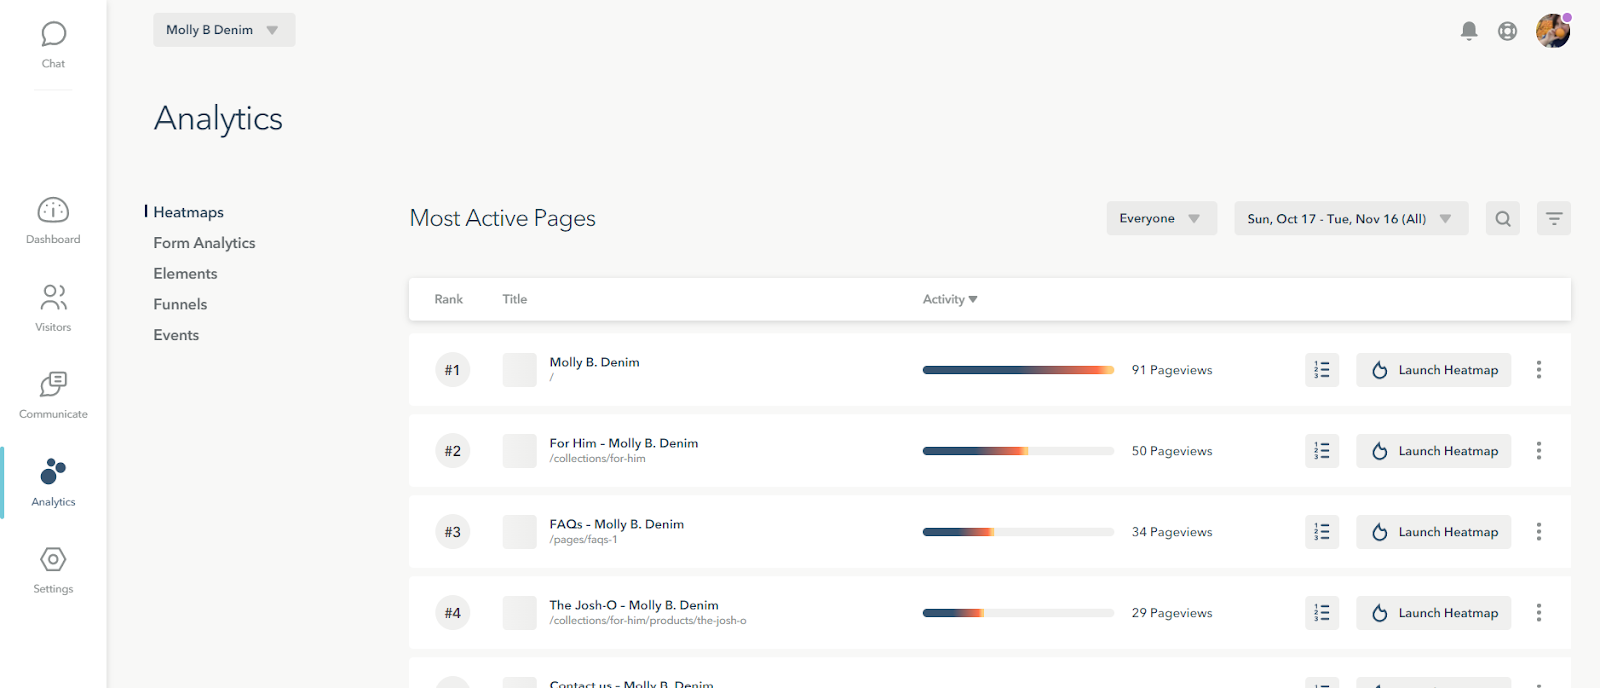Expand the Molly B Denim site selector

tap(224, 30)
